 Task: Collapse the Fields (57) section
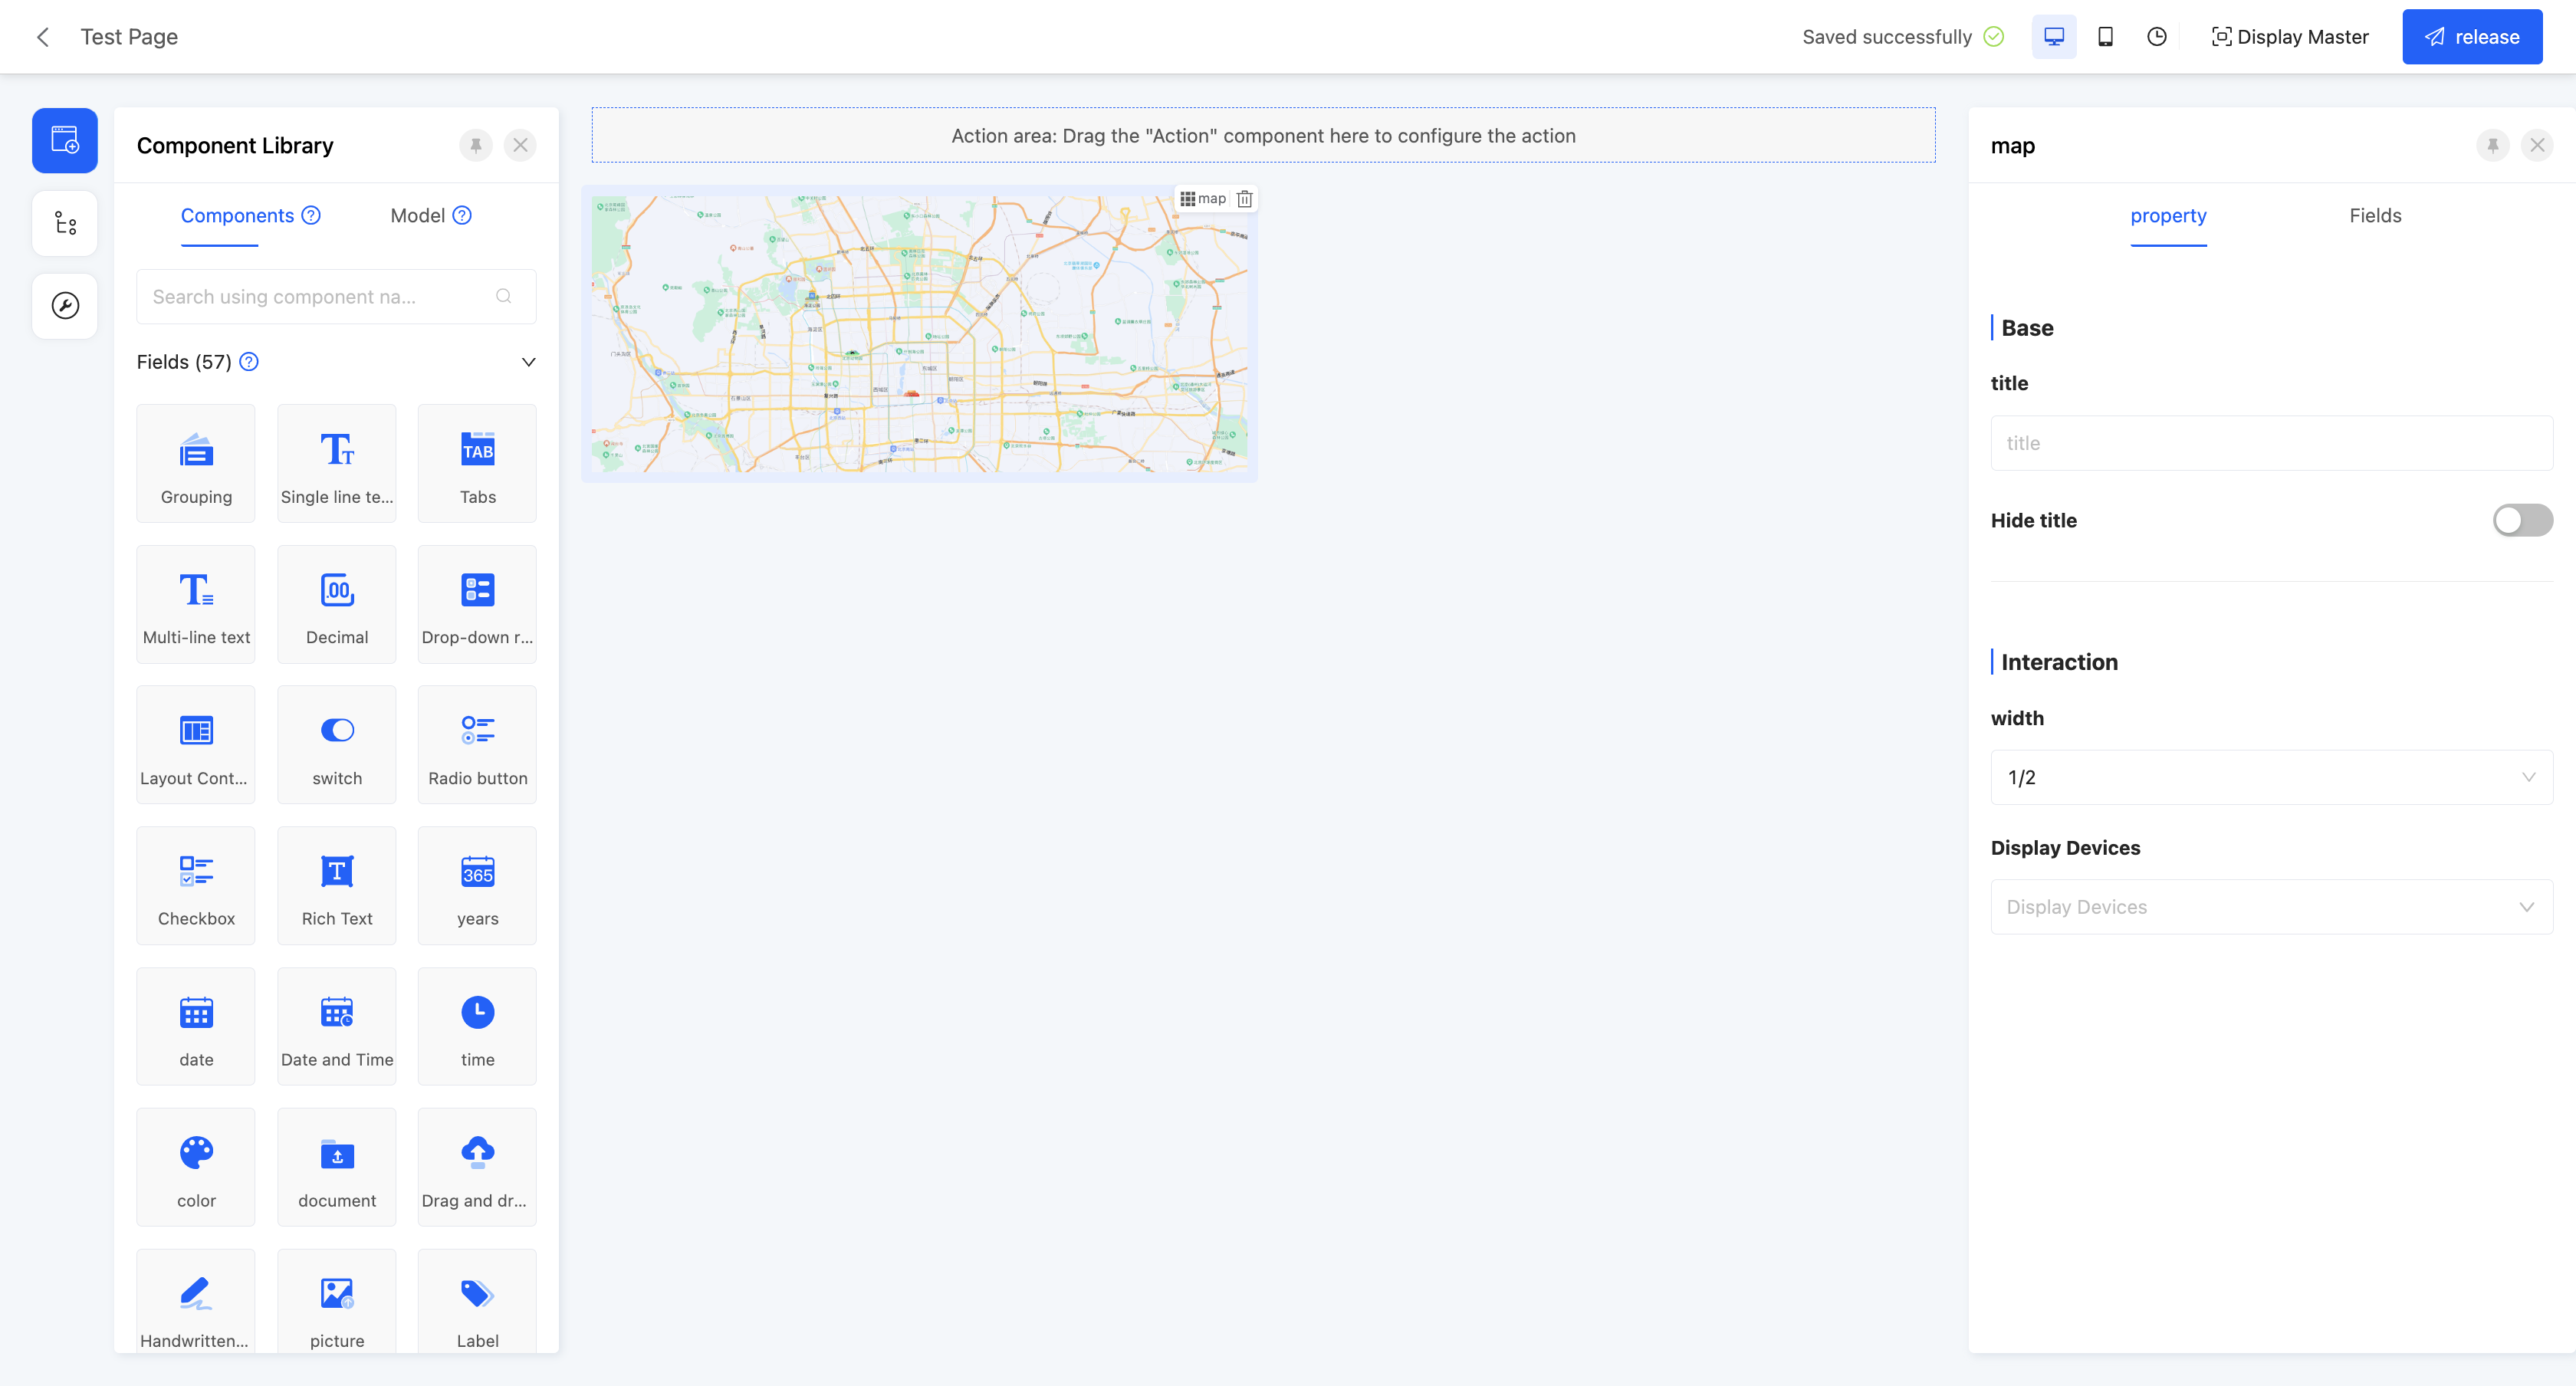pos(528,362)
